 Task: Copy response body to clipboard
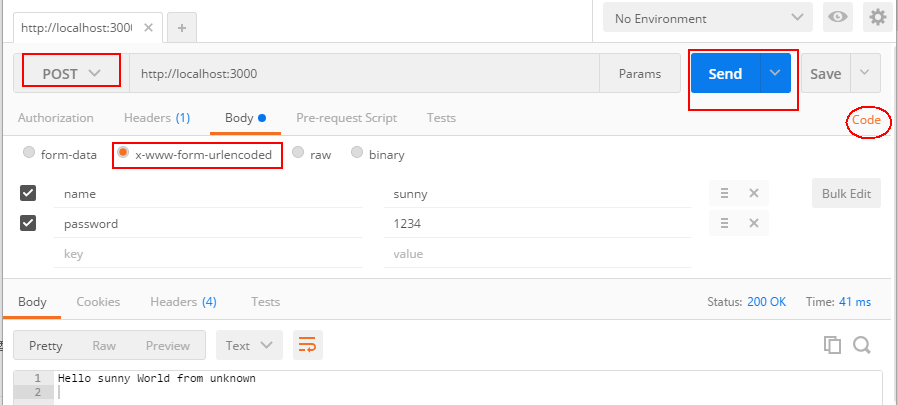pos(832,345)
